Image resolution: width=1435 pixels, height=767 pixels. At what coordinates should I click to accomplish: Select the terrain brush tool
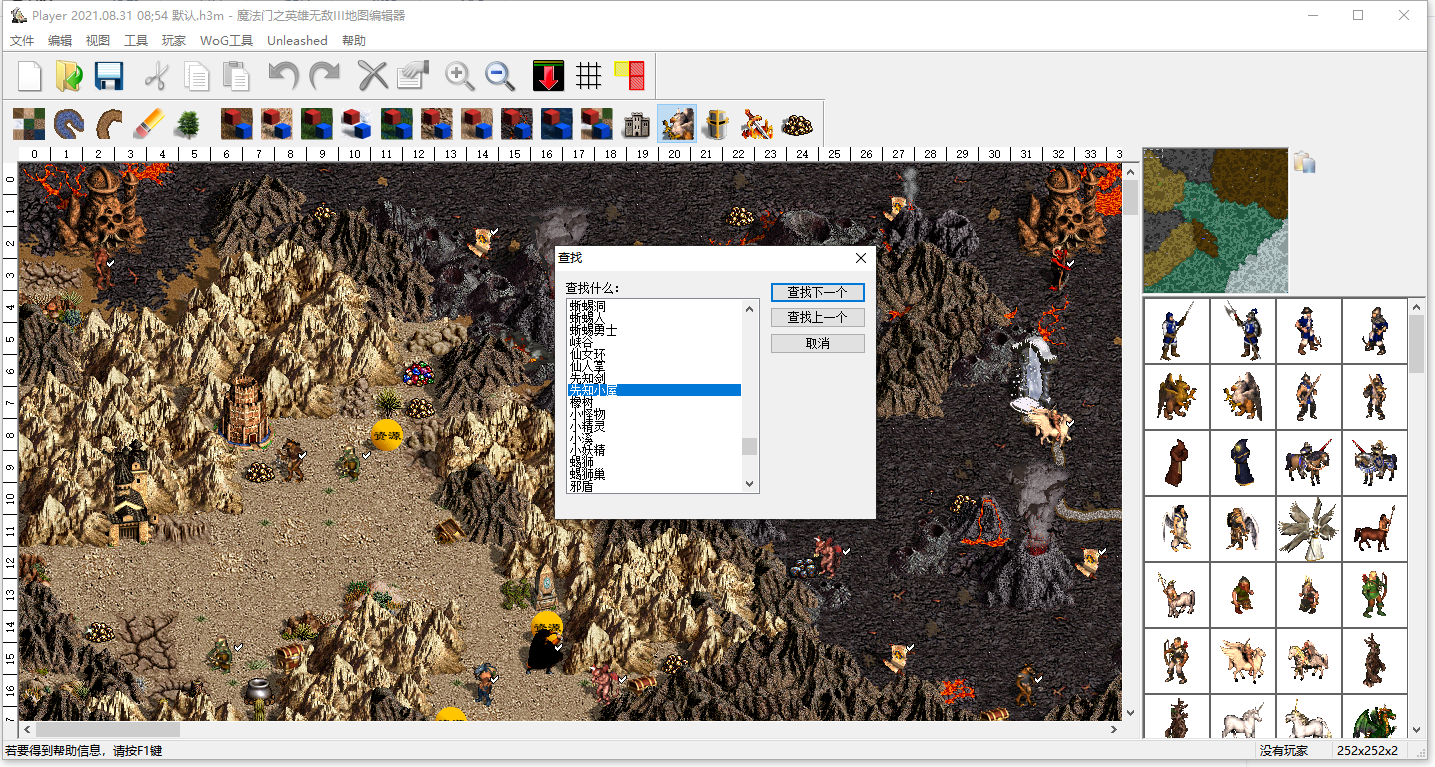[x=29, y=124]
